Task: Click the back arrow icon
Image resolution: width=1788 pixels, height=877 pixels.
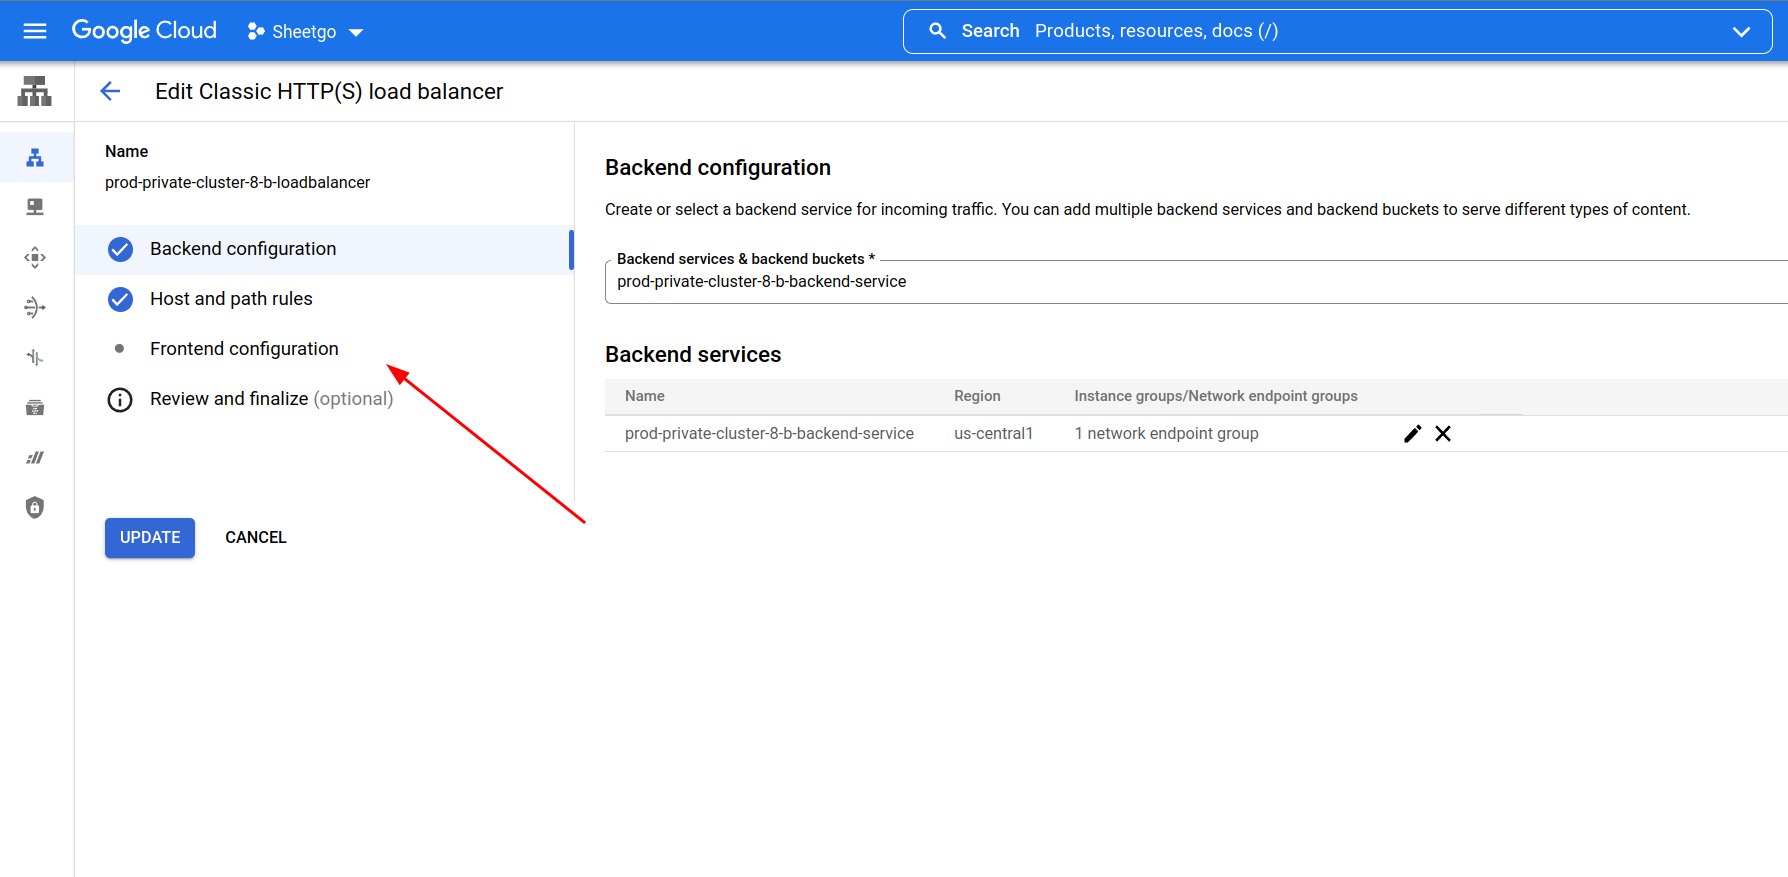Action: (110, 91)
